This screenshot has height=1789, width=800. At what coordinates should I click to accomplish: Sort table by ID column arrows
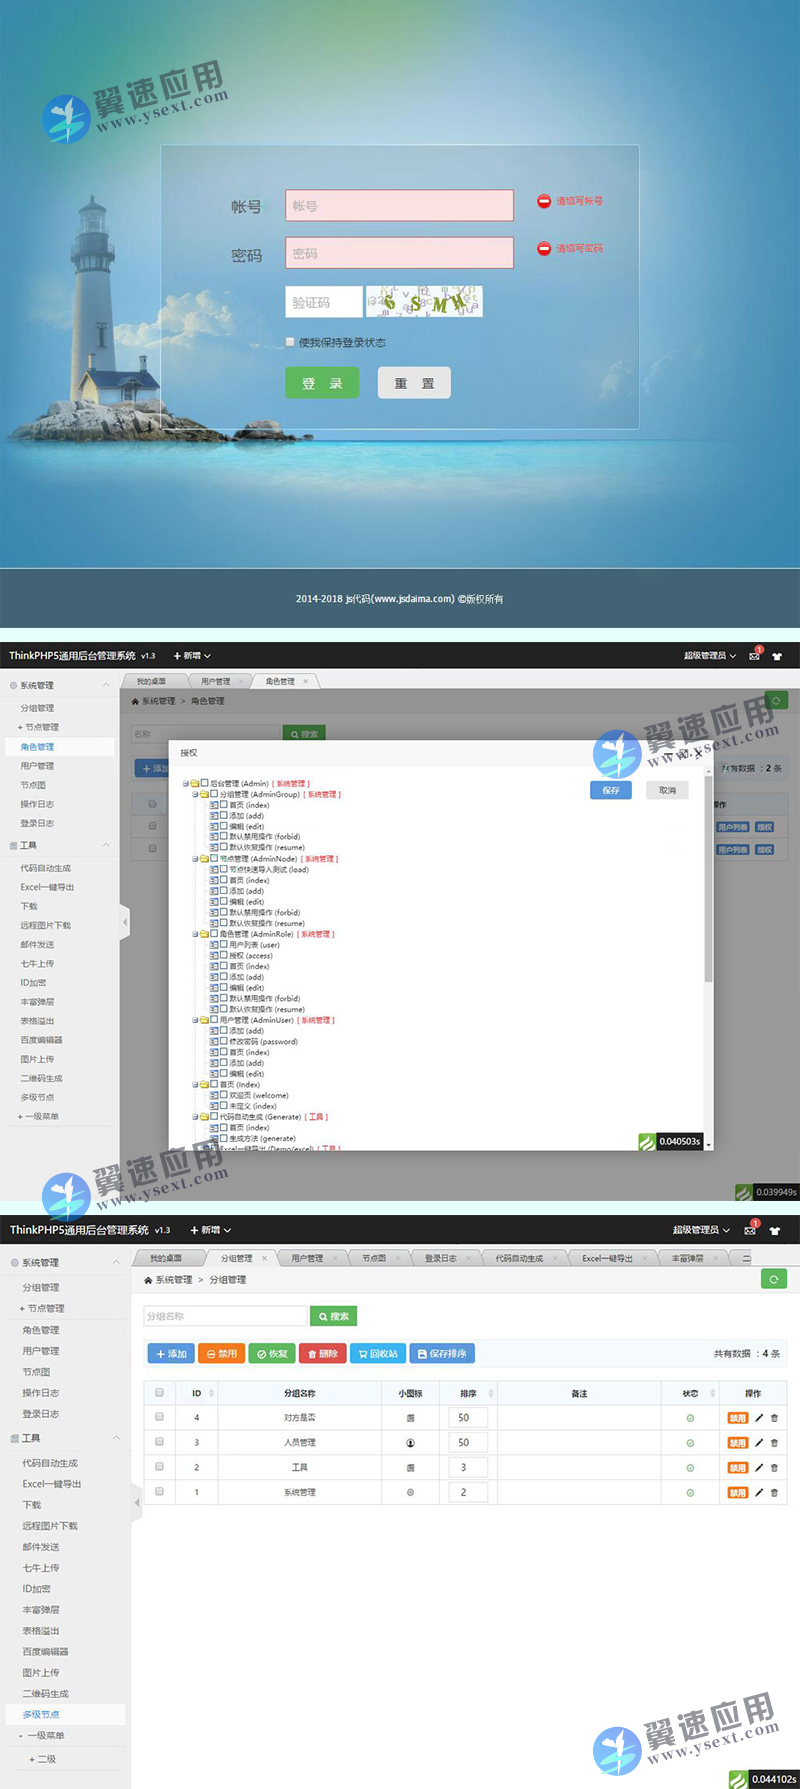[x=211, y=1393]
